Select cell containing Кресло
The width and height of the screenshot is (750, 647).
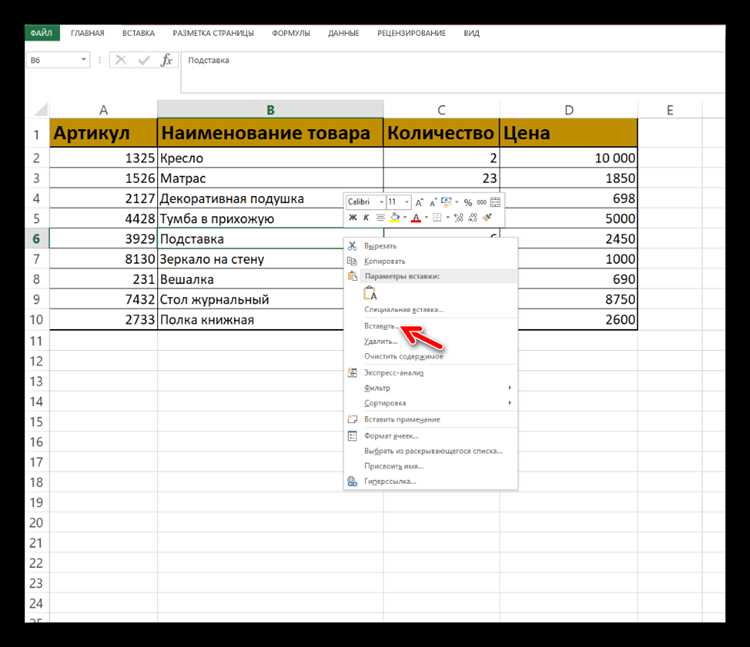click(270, 158)
